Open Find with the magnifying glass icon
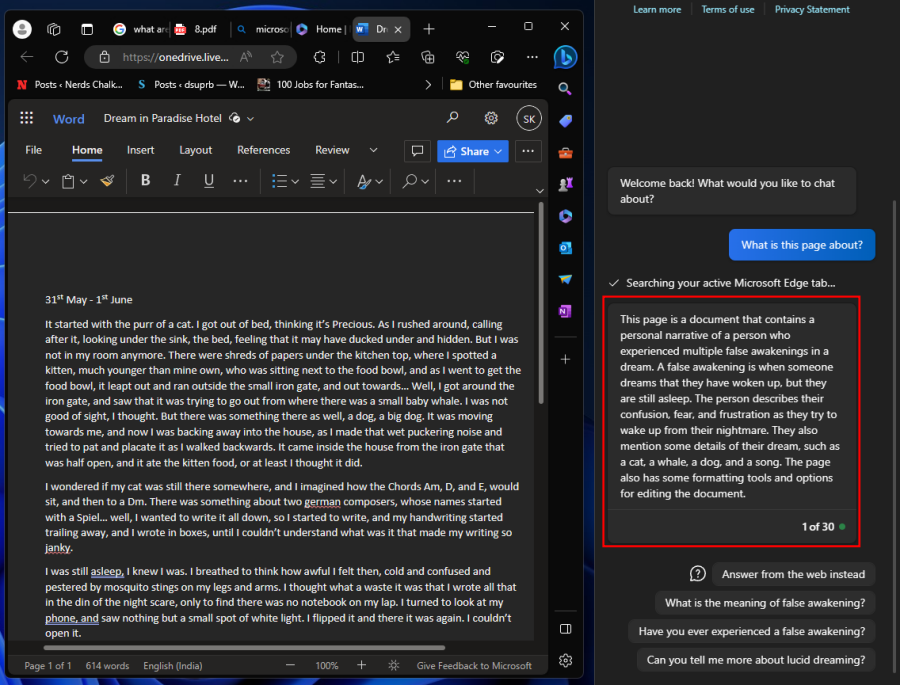 (x=408, y=181)
